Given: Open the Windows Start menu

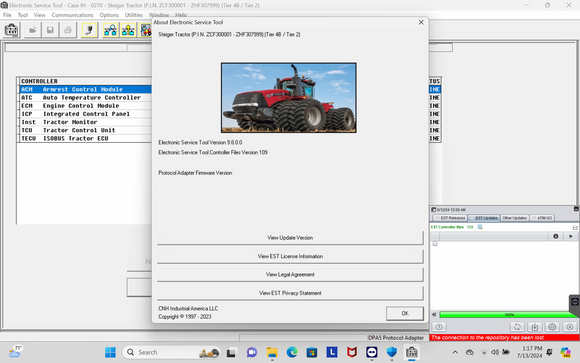Looking at the screenshot, I should pos(110,352).
